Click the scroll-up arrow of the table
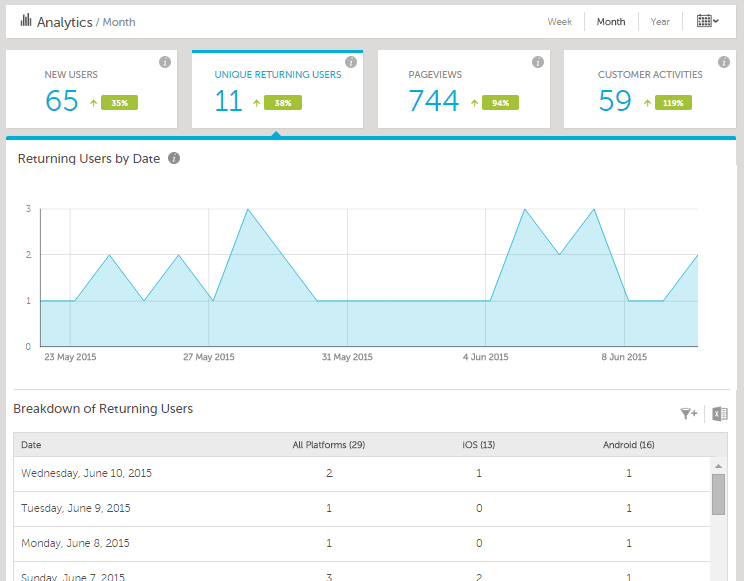This screenshot has width=744, height=581. tap(718, 465)
